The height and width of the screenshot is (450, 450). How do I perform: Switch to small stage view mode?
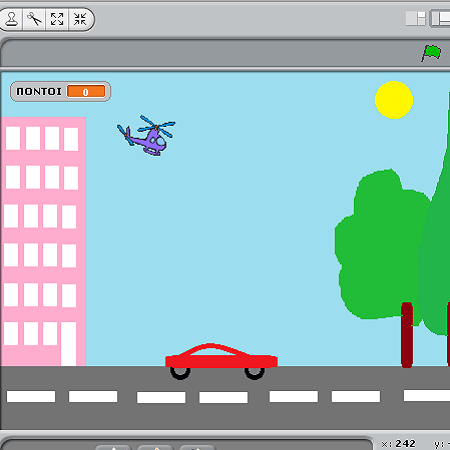pyautogui.click(x=416, y=19)
